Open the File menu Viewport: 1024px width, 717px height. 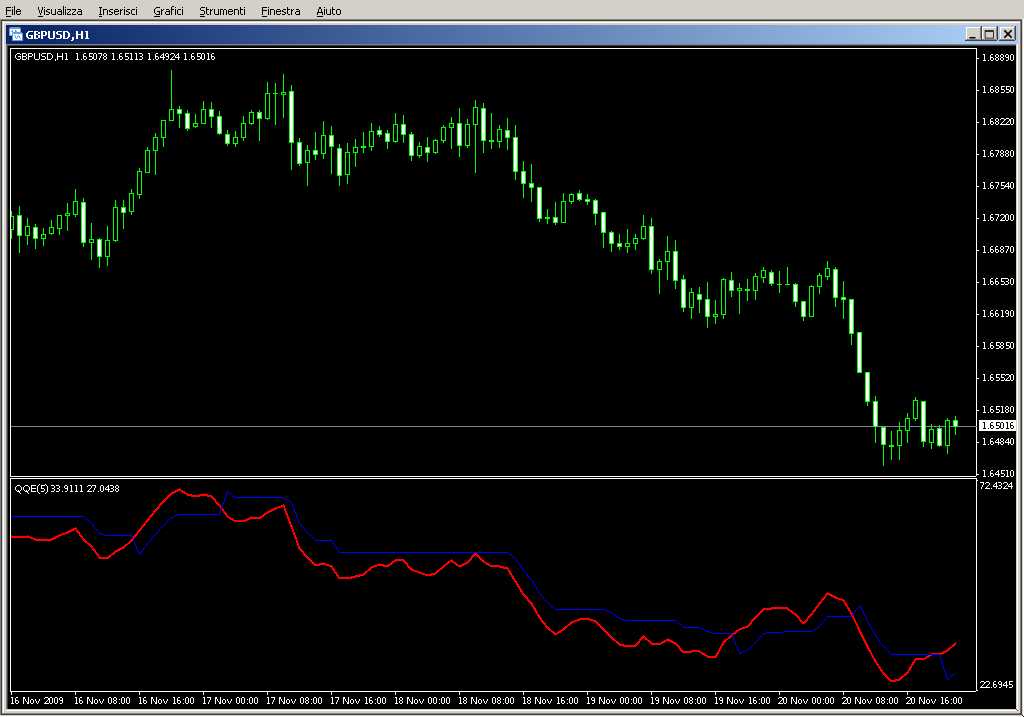pyautogui.click(x=13, y=11)
